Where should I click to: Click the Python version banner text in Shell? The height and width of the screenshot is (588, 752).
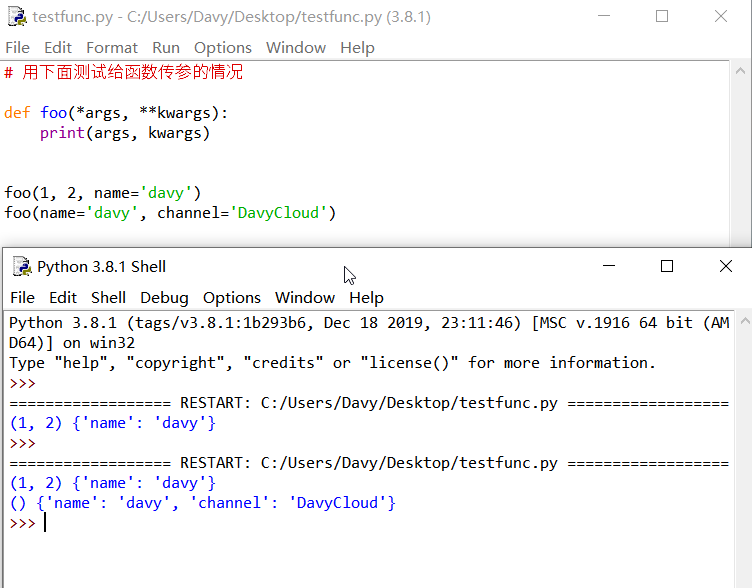(369, 332)
